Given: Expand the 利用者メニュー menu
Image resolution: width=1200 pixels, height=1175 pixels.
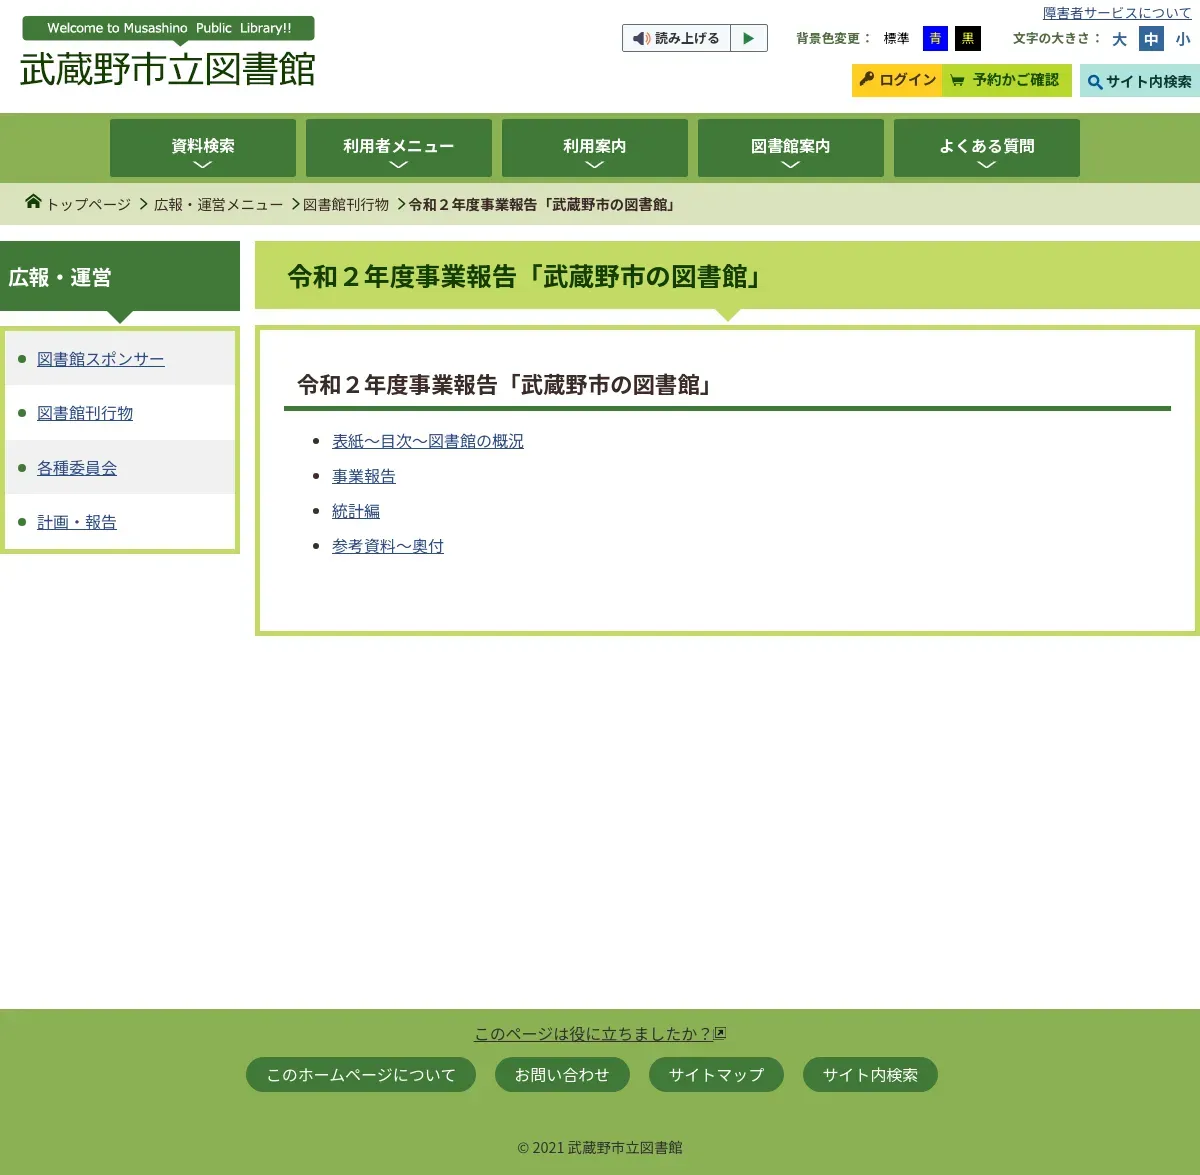Looking at the screenshot, I should tap(399, 148).
